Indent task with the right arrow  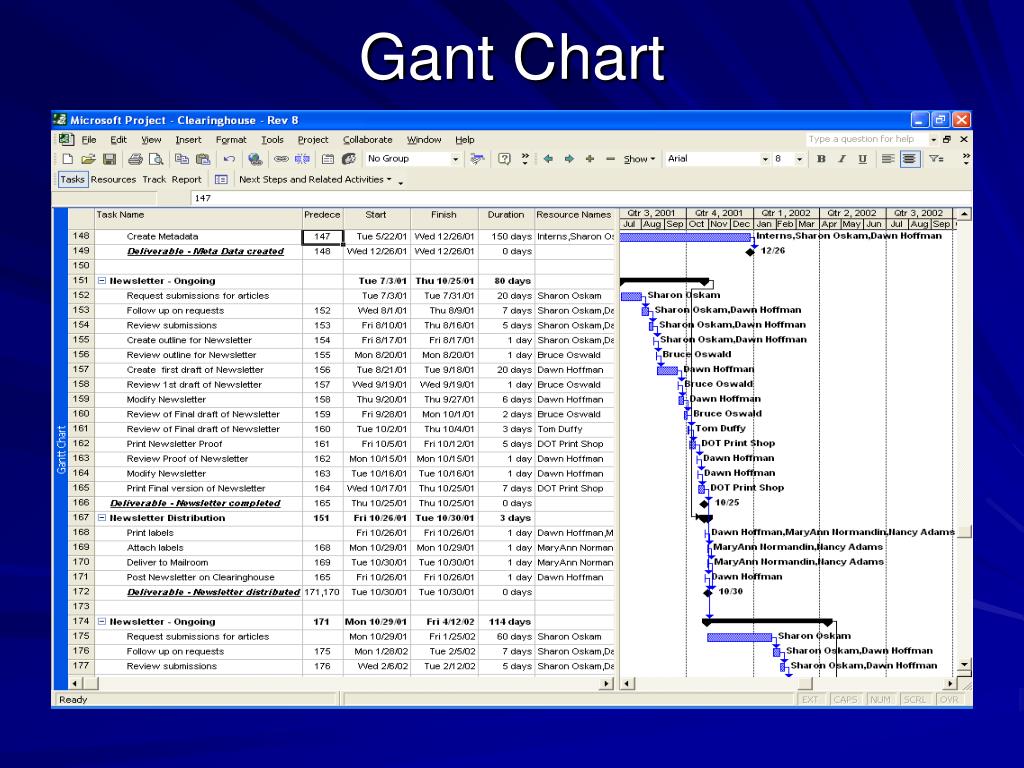(569, 159)
